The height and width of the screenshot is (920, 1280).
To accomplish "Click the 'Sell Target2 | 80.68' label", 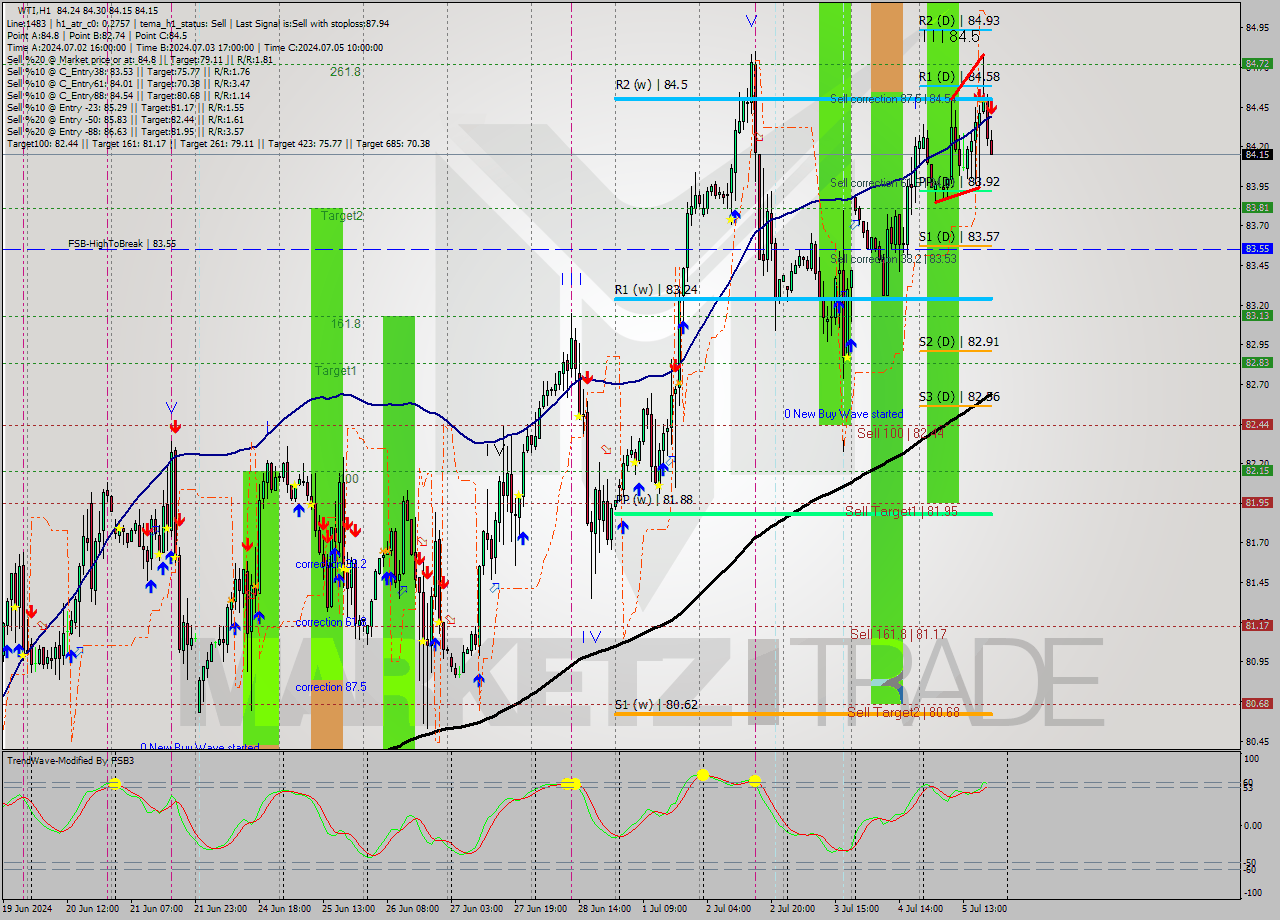I will (x=903, y=713).
